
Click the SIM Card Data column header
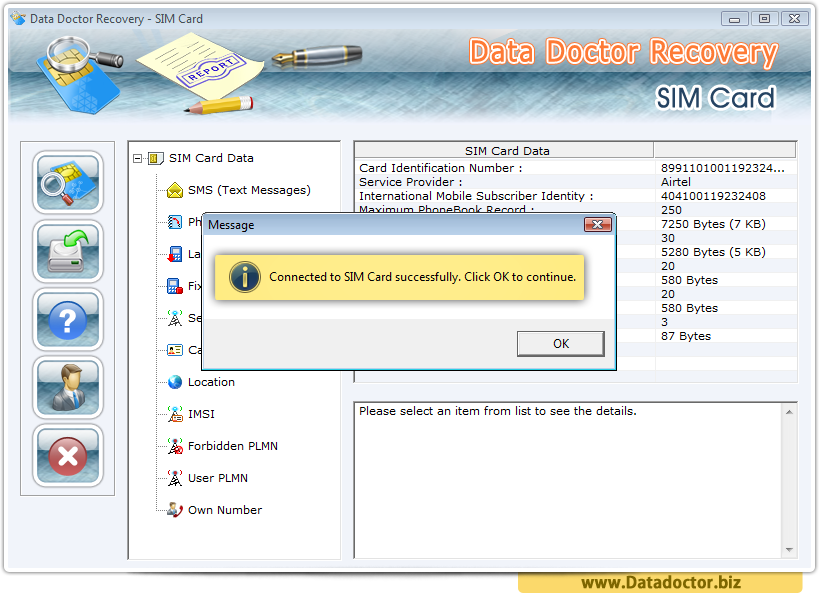[504, 150]
